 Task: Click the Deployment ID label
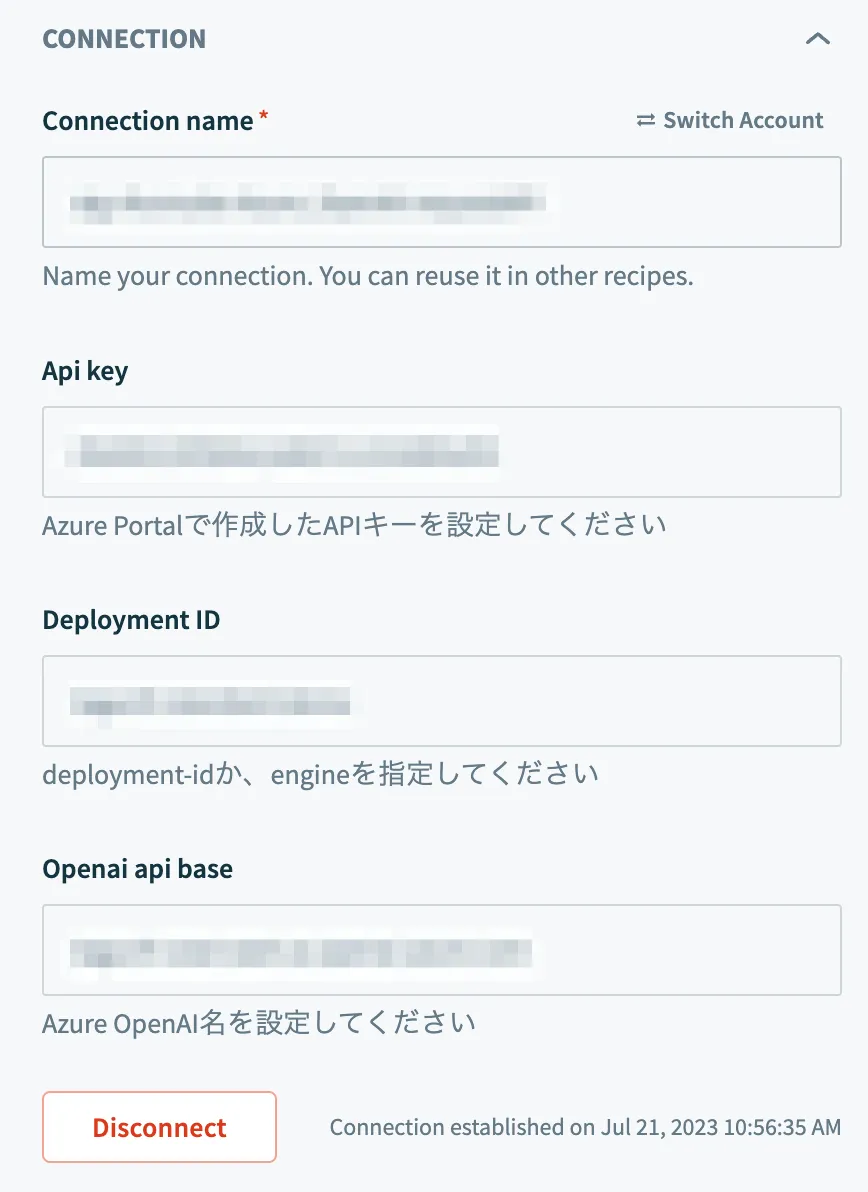[131, 620]
